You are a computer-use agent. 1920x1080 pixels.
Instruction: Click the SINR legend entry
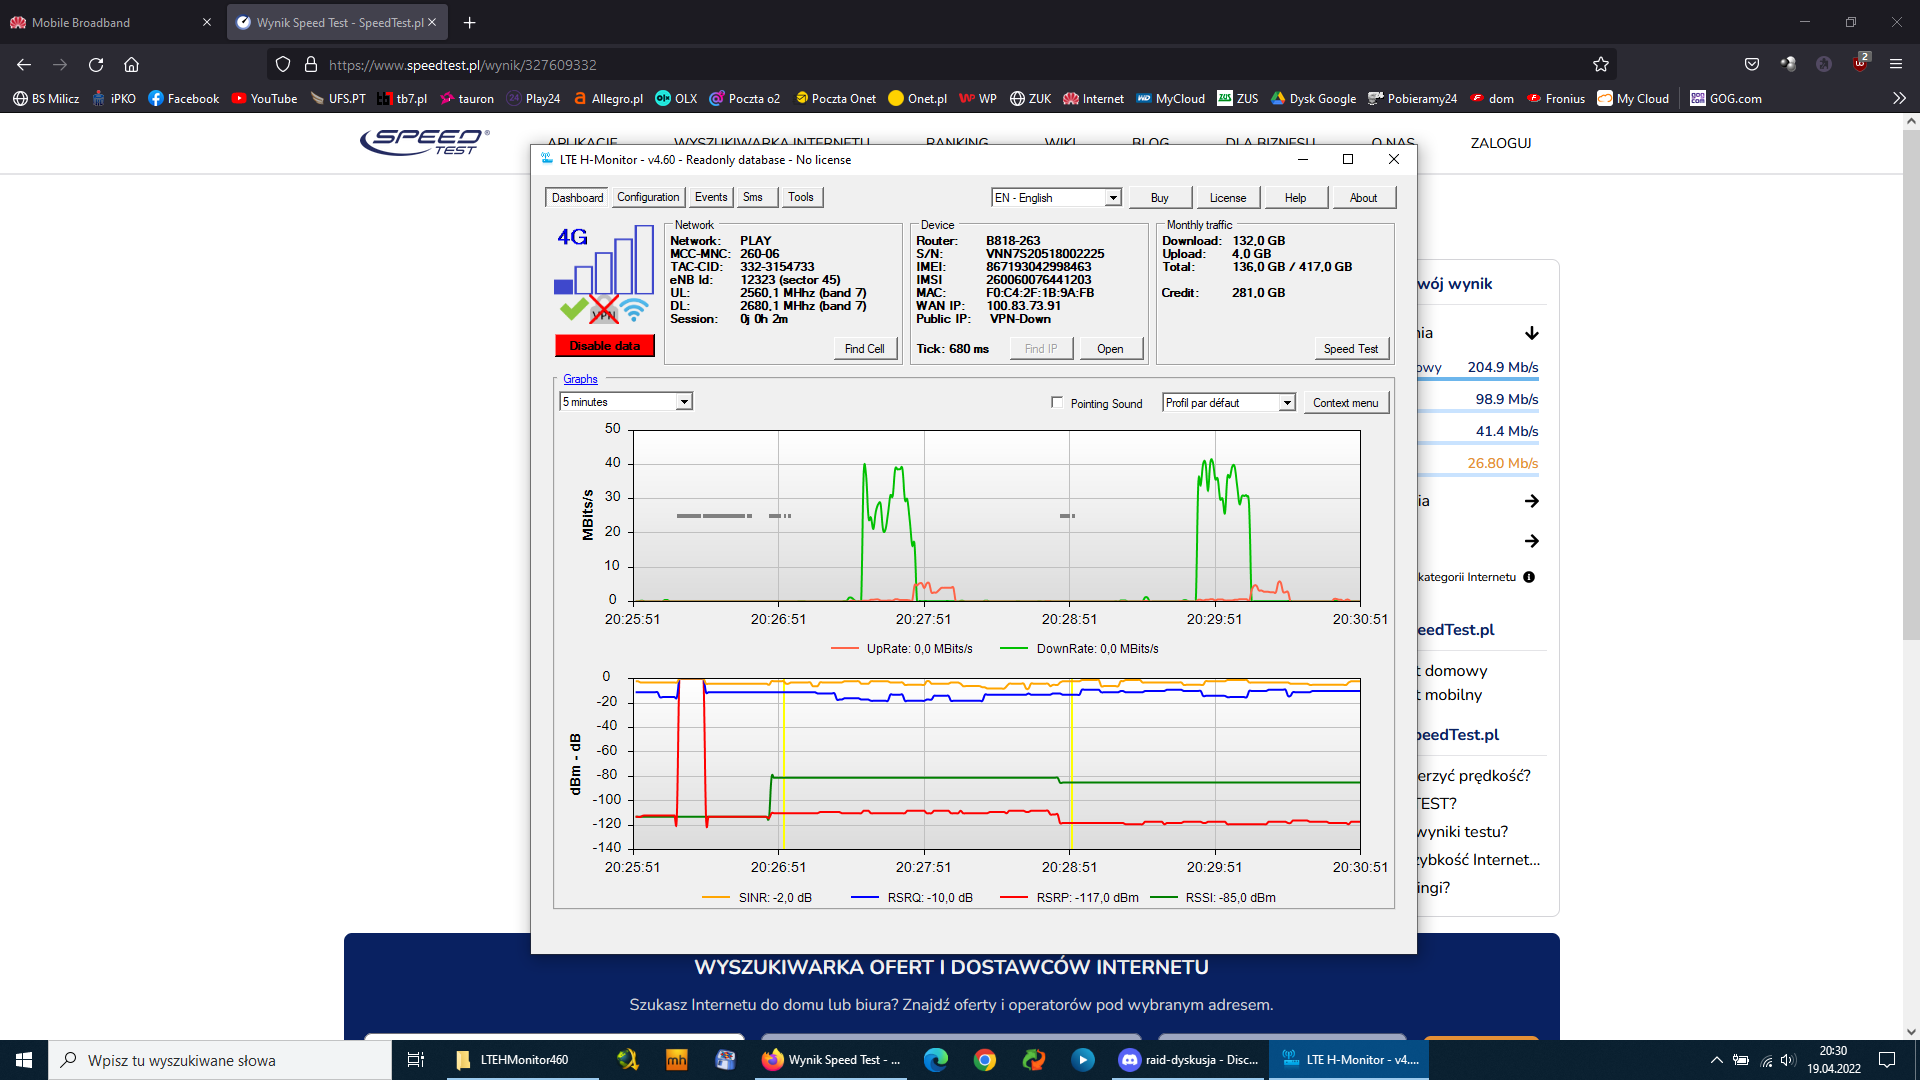757,898
